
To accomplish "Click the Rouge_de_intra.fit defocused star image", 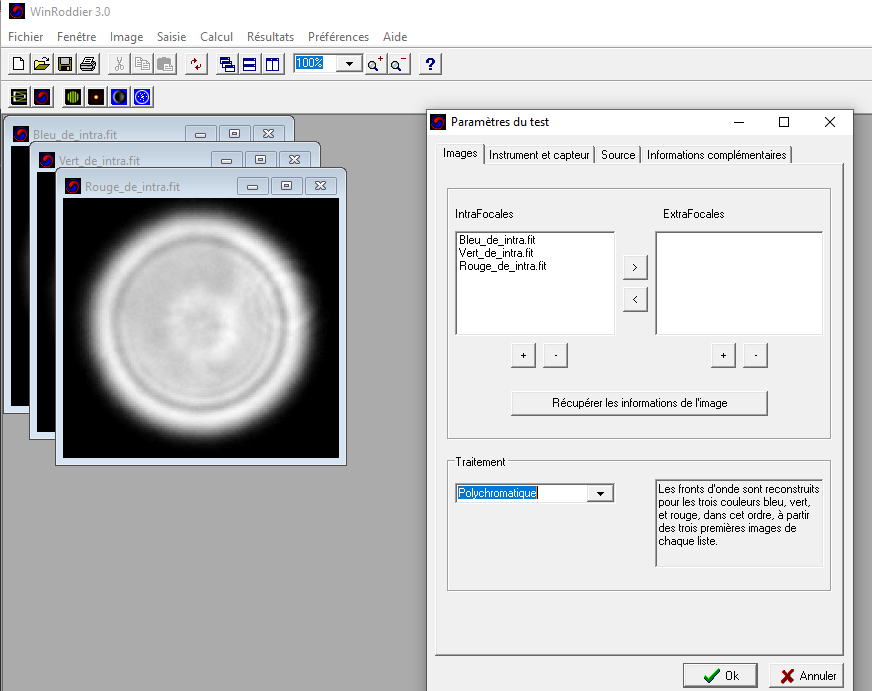I will [x=201, y=328].
